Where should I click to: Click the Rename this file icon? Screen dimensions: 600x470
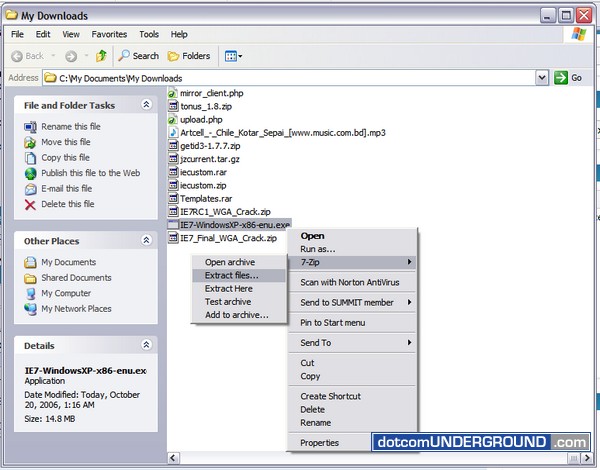31,127
